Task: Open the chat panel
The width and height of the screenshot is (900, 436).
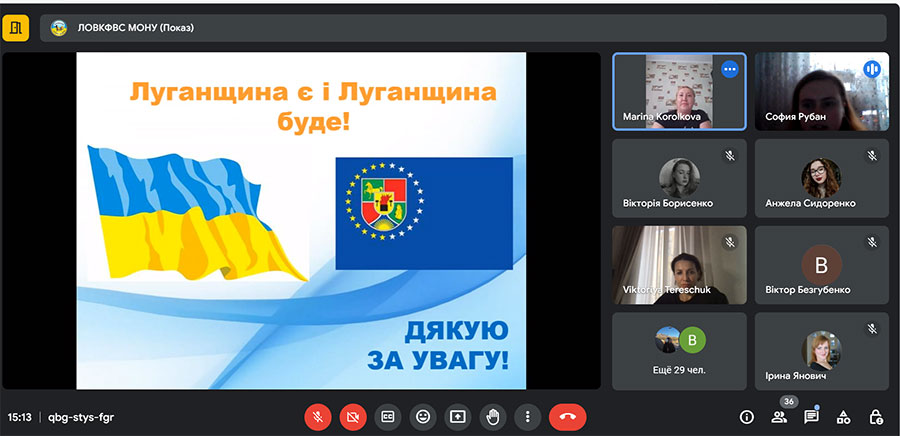Action: point(811,417)
